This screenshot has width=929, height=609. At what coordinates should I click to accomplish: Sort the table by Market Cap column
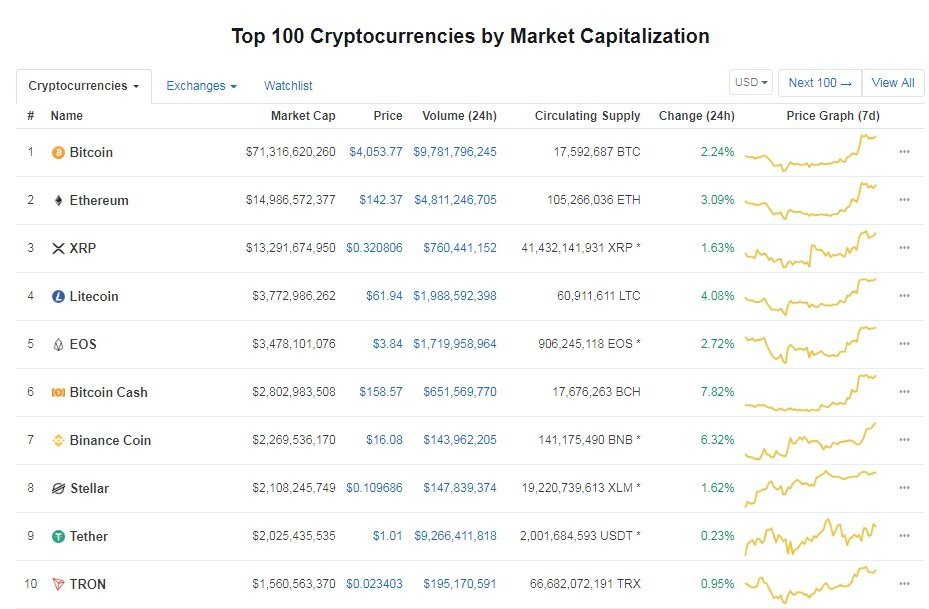tap(303, 116)
